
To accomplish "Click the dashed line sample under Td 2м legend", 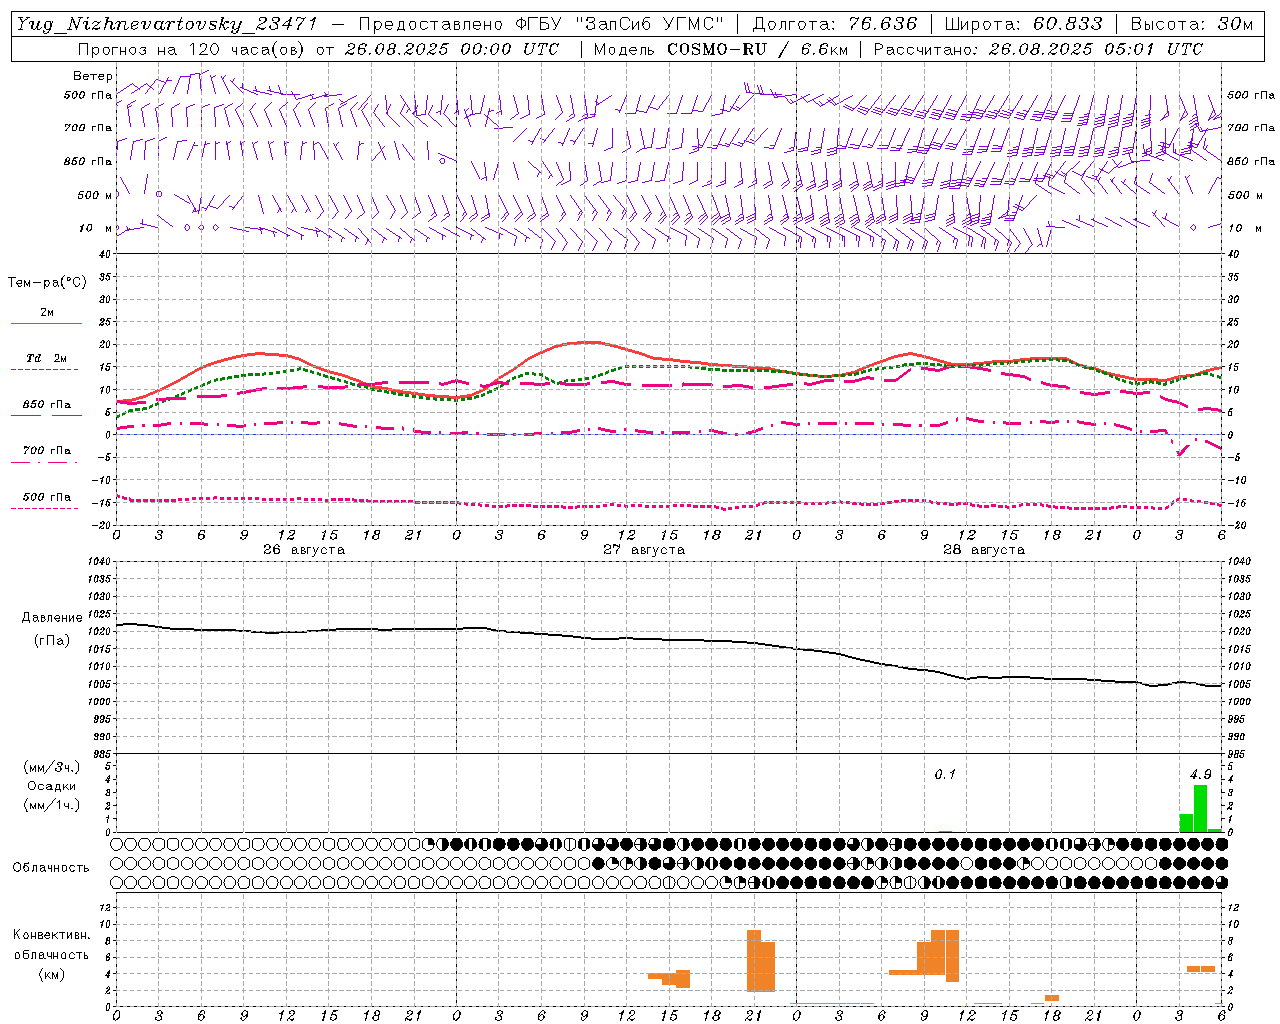I will [x=45, y=370].
